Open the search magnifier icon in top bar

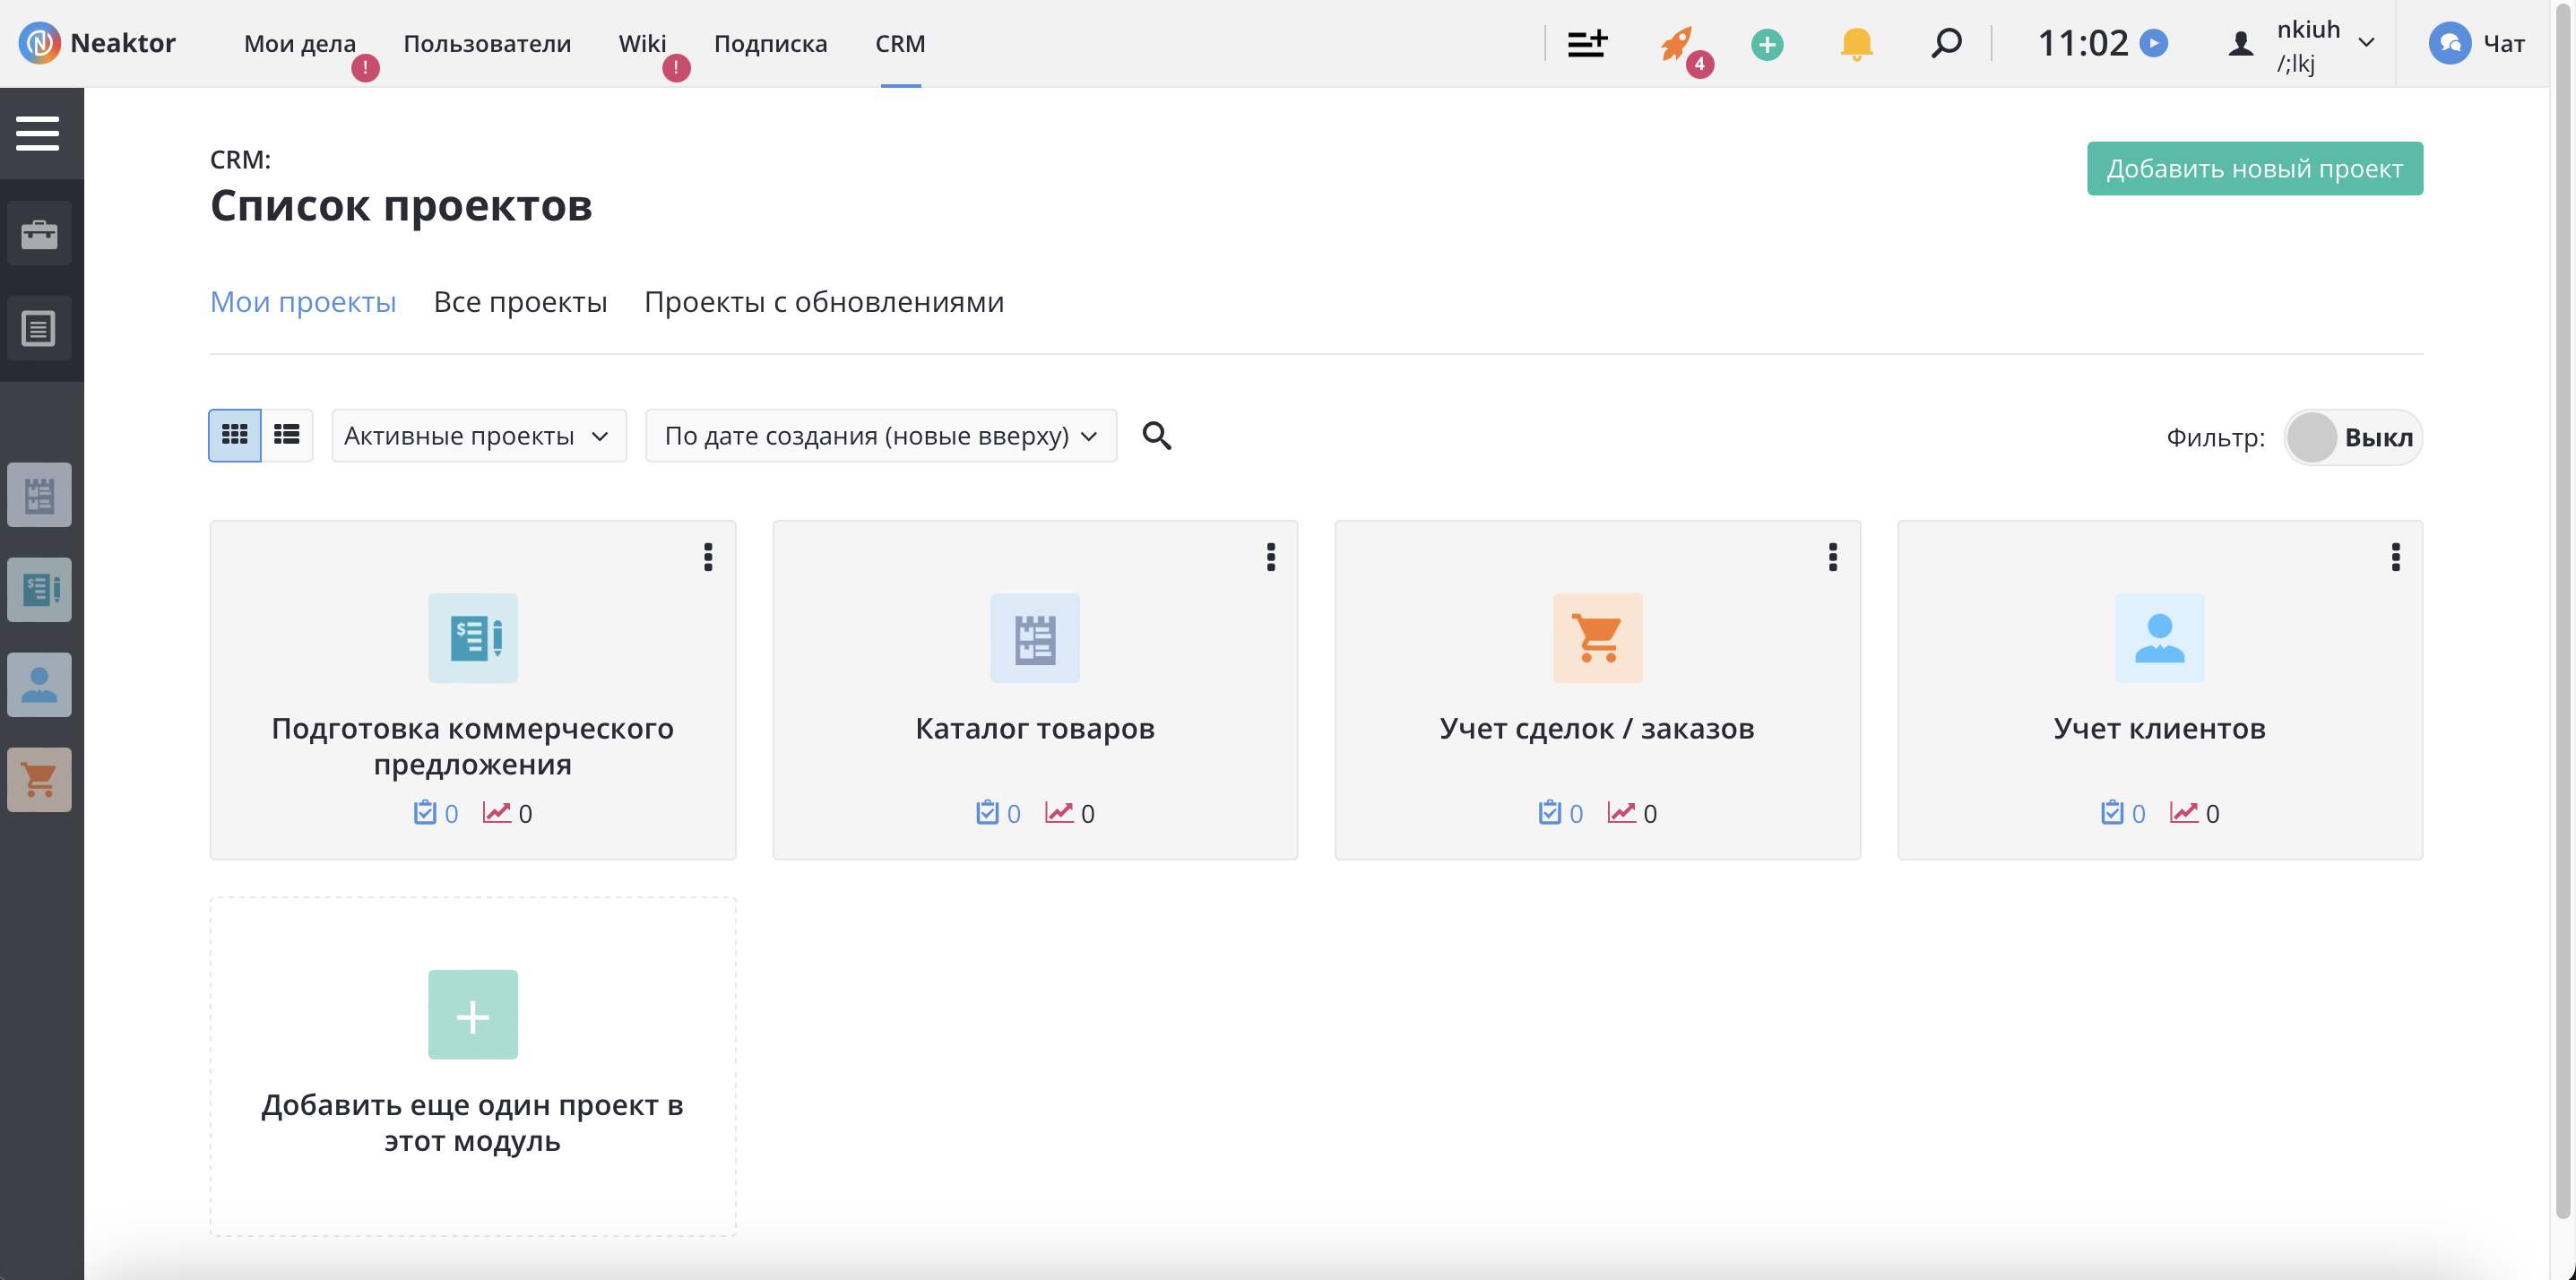(x=1946, y=44)
